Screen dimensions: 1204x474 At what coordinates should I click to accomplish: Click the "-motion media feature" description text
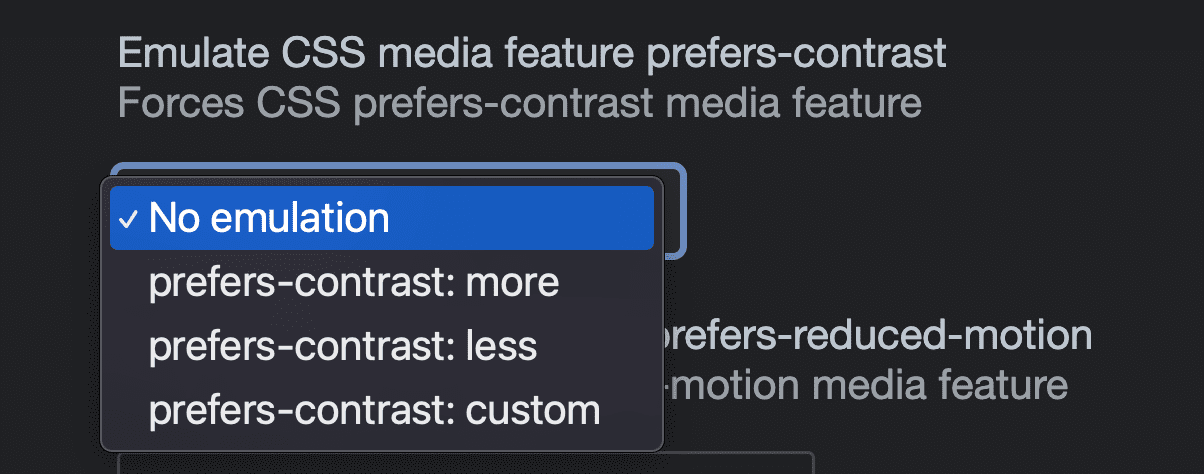867,384
